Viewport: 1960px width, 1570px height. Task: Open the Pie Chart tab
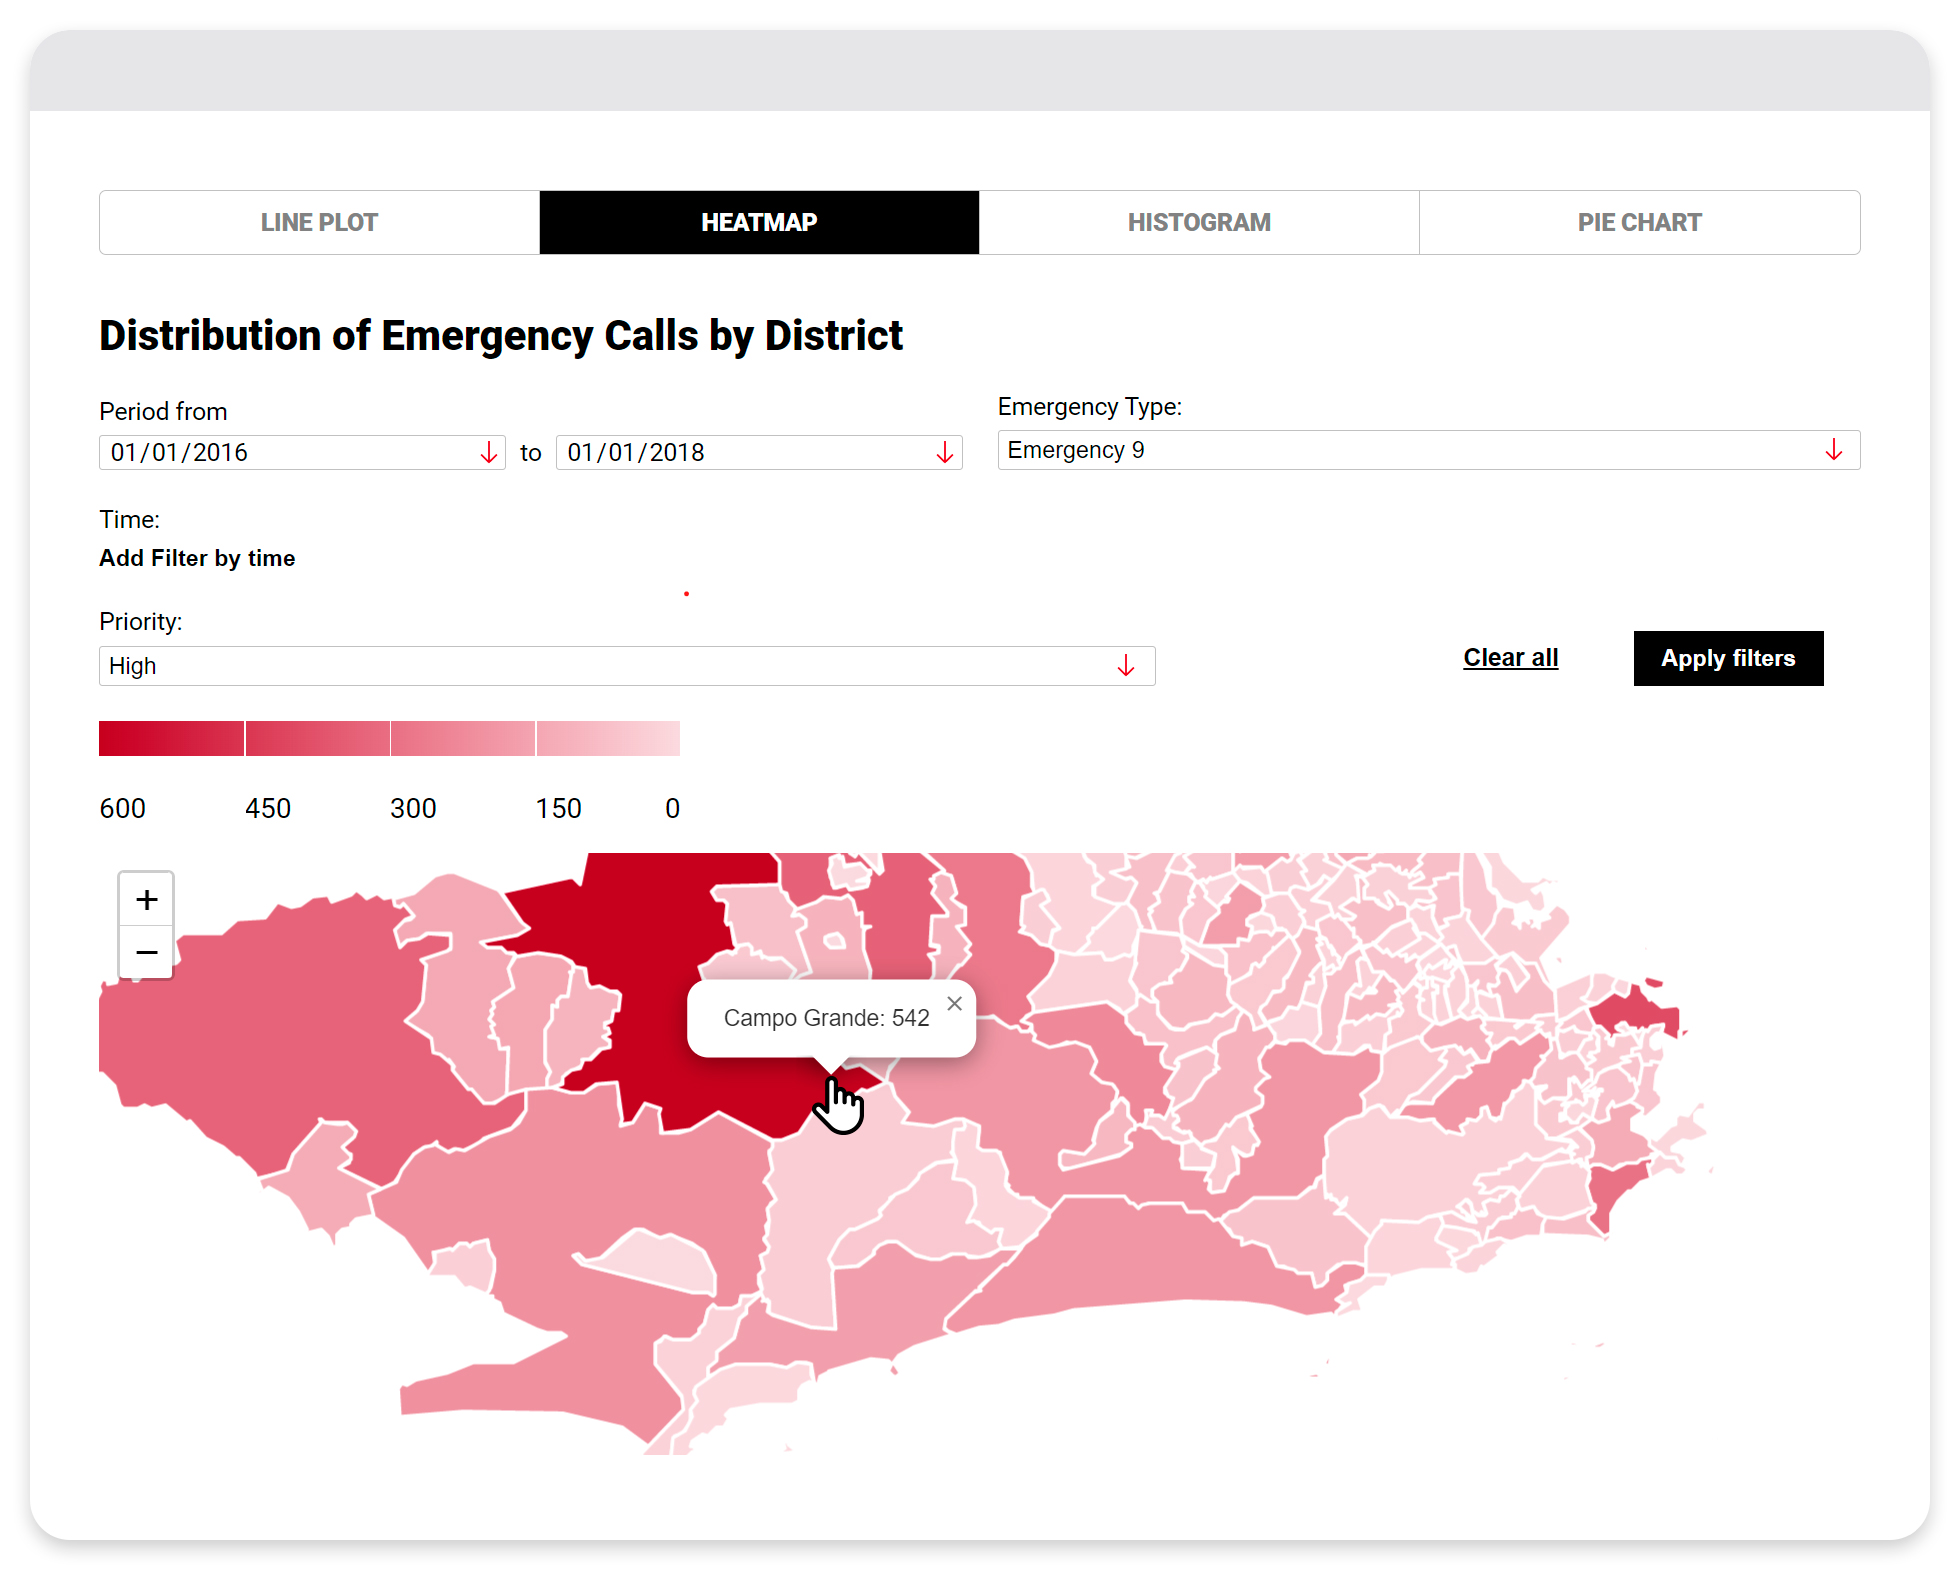[x=1639, y=222]
